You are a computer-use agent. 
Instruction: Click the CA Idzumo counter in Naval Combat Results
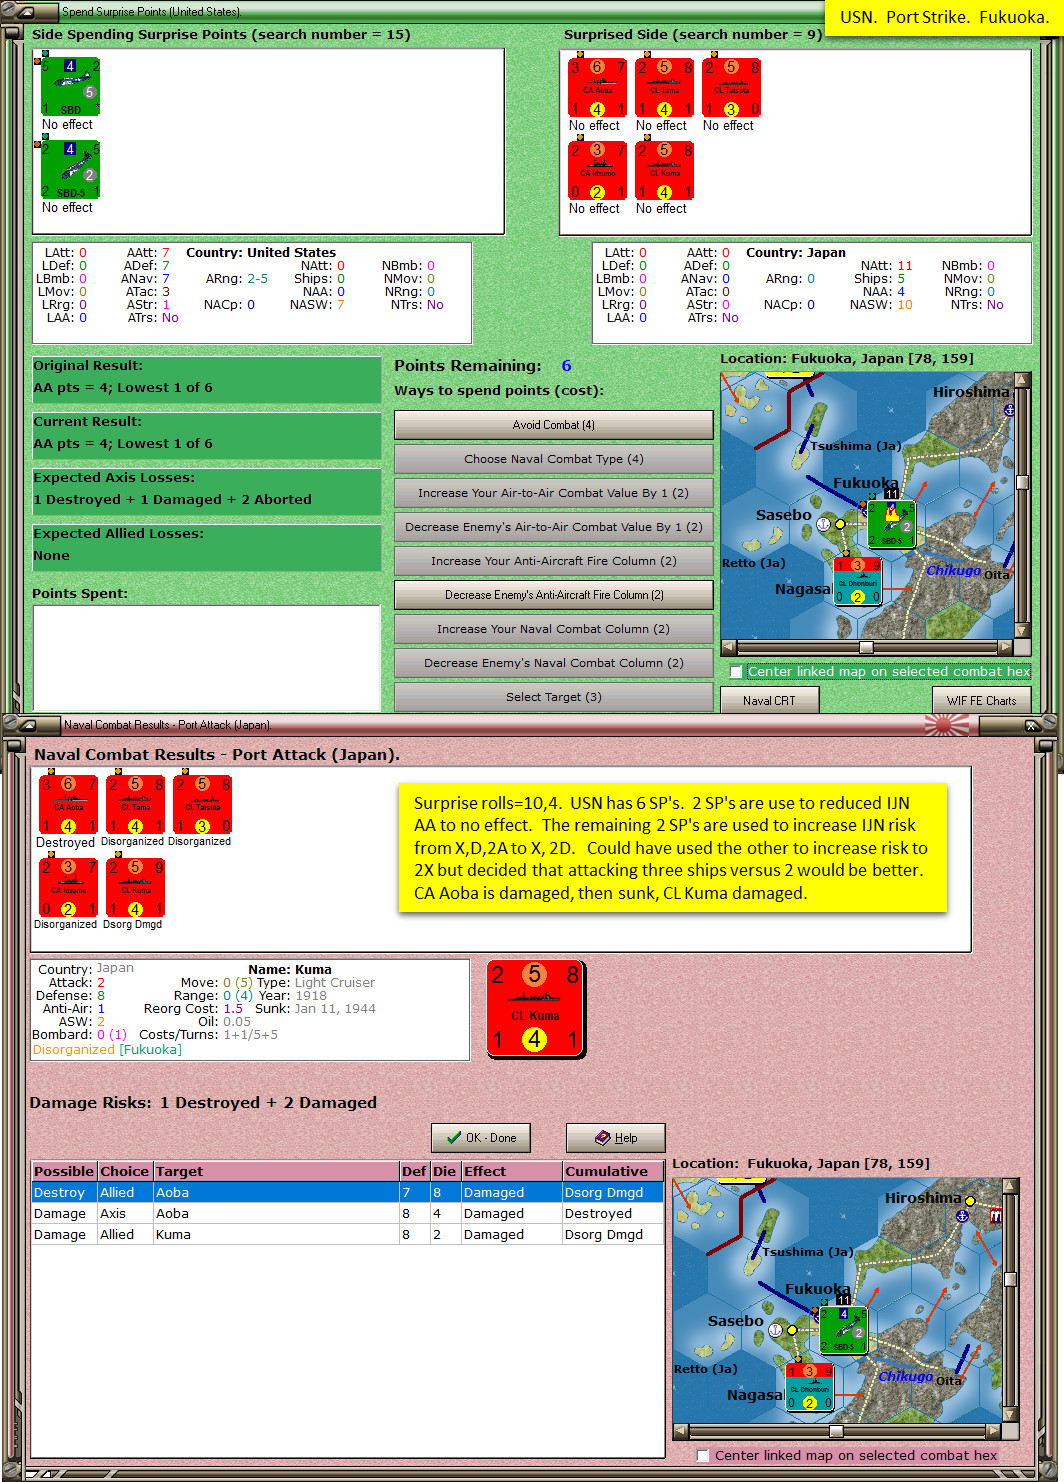tap(68, 888)
